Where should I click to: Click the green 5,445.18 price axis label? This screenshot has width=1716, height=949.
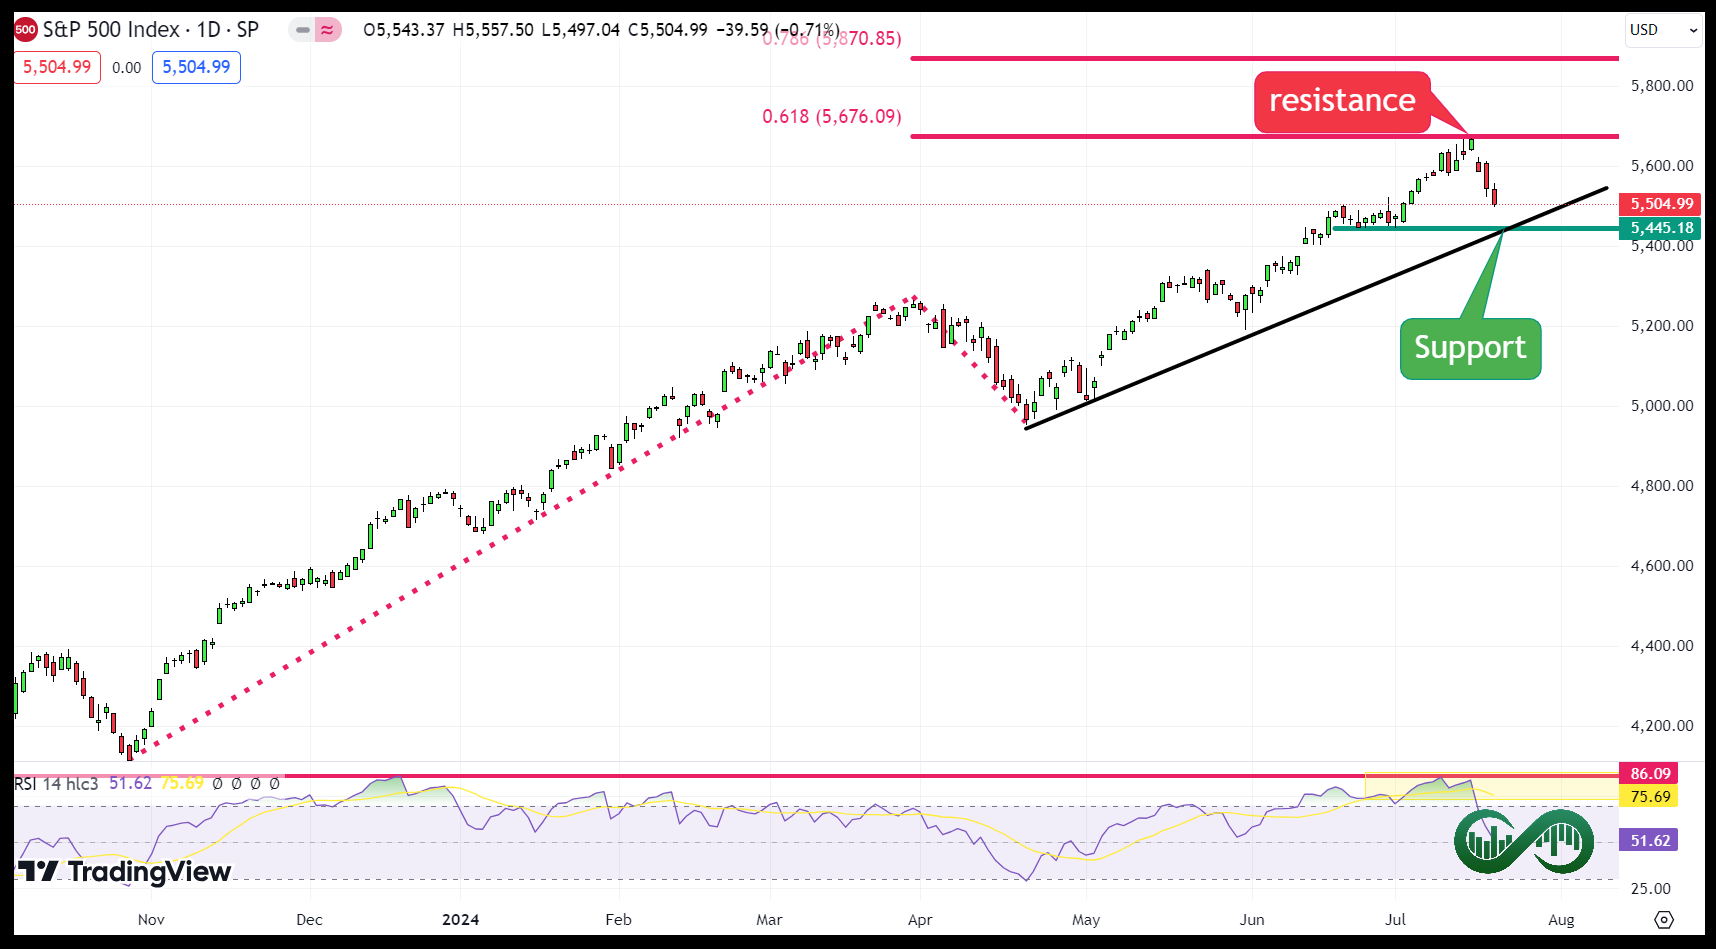[1661, 228]
